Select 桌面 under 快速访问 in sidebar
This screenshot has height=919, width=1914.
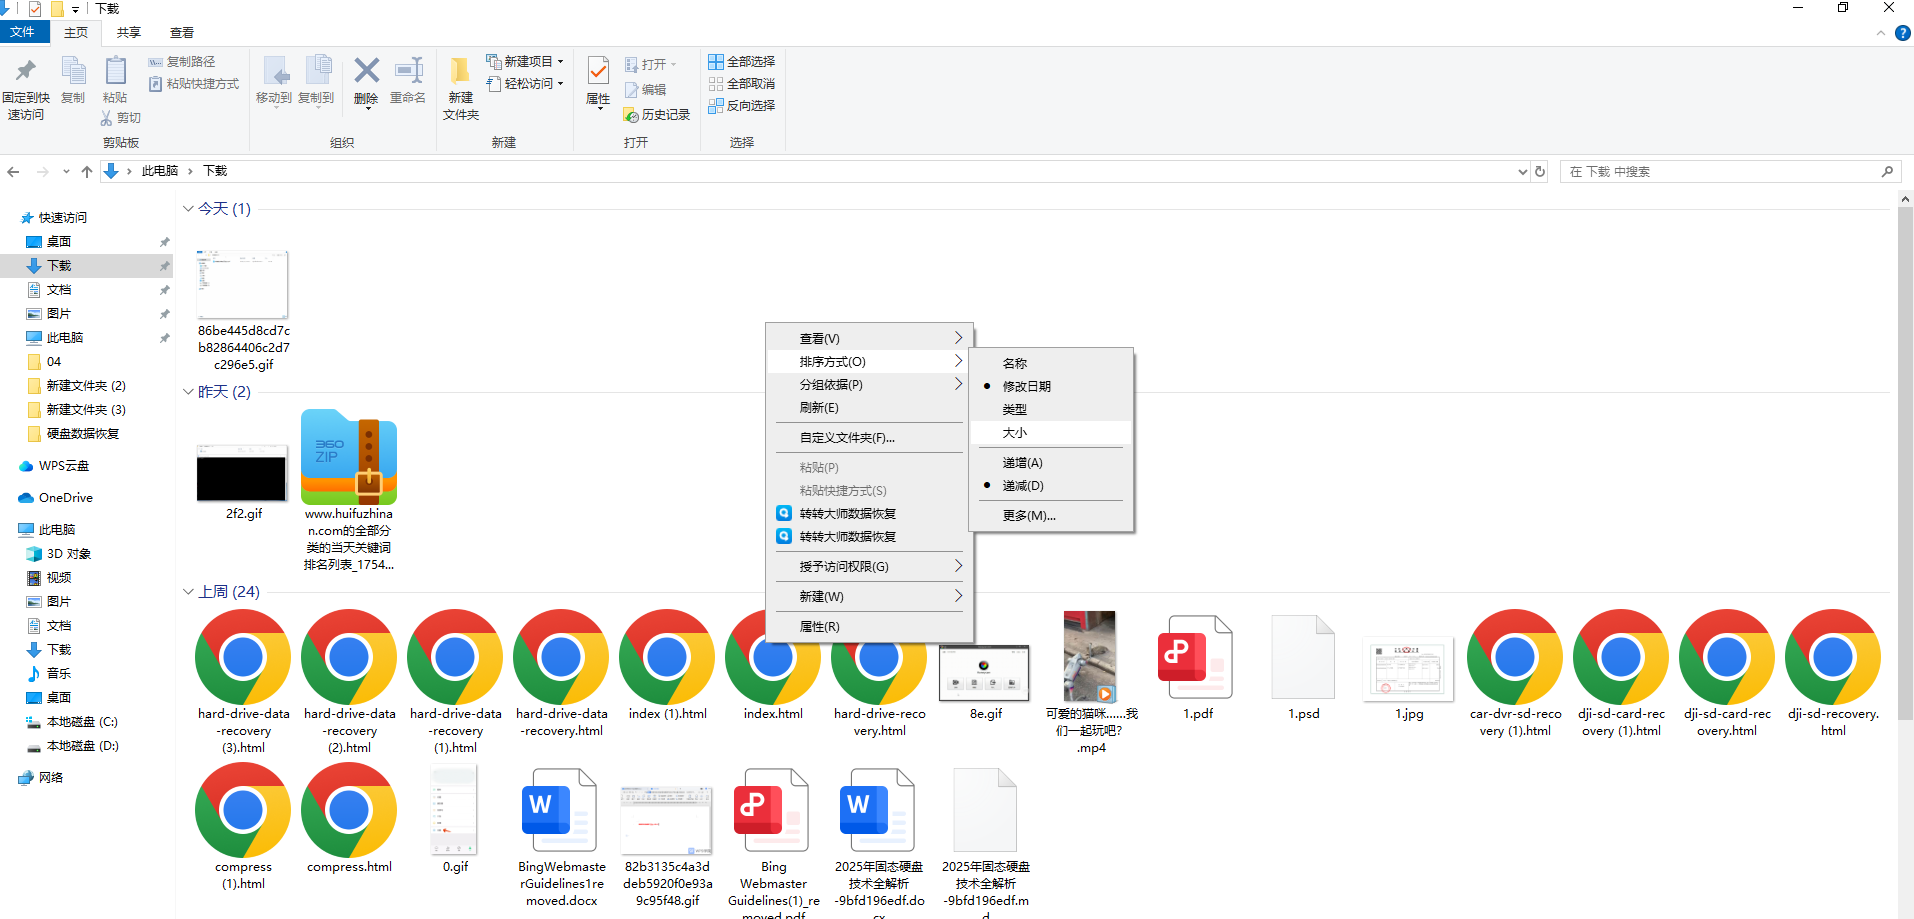click(x=59, y=242)
